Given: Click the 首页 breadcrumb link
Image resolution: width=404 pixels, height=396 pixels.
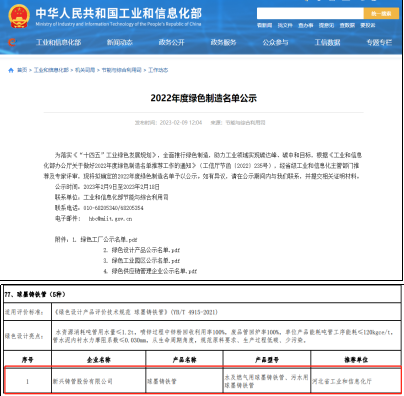Looking at the screenshot, I should tap(22, 70).
